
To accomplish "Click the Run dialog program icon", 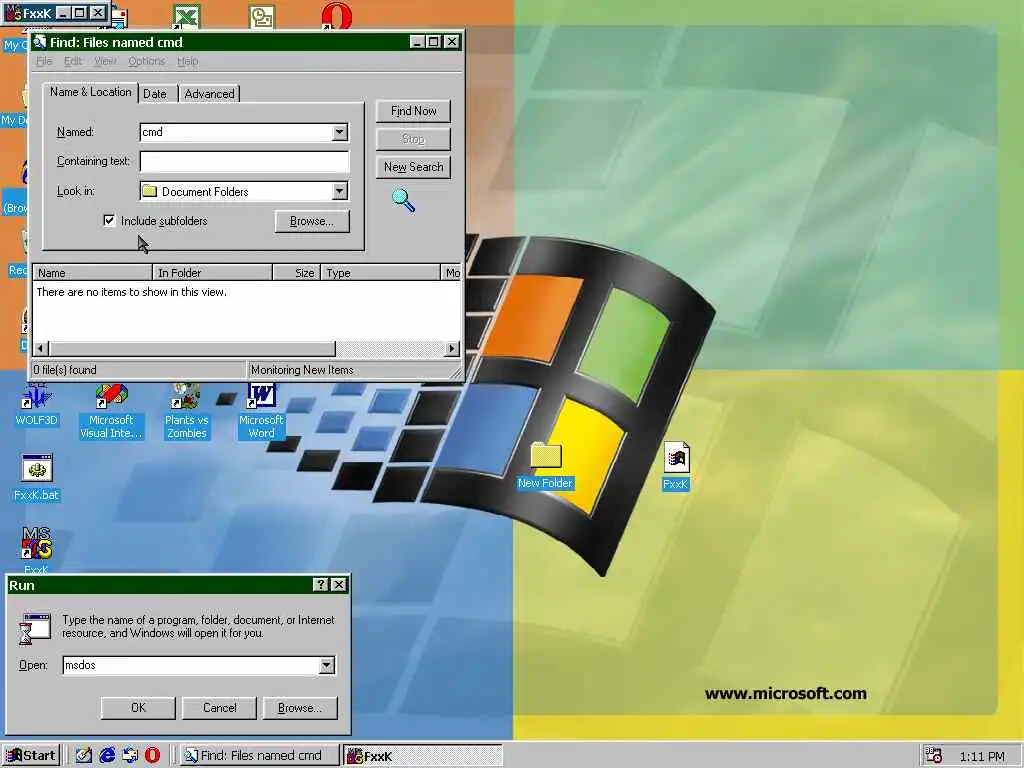I will pos(35,629).
